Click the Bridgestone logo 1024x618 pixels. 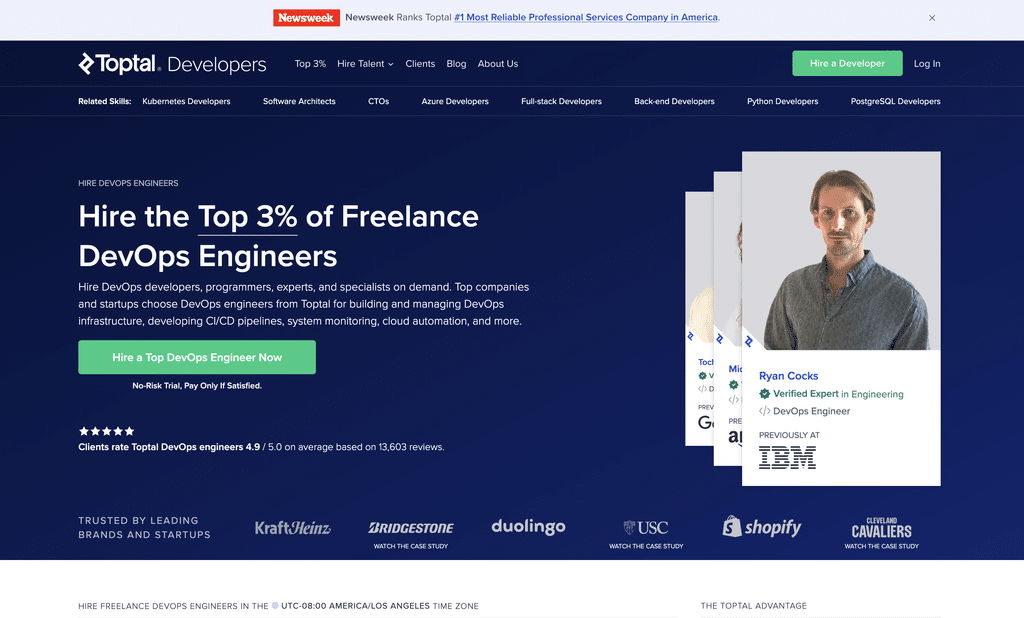tap(411, 527)
